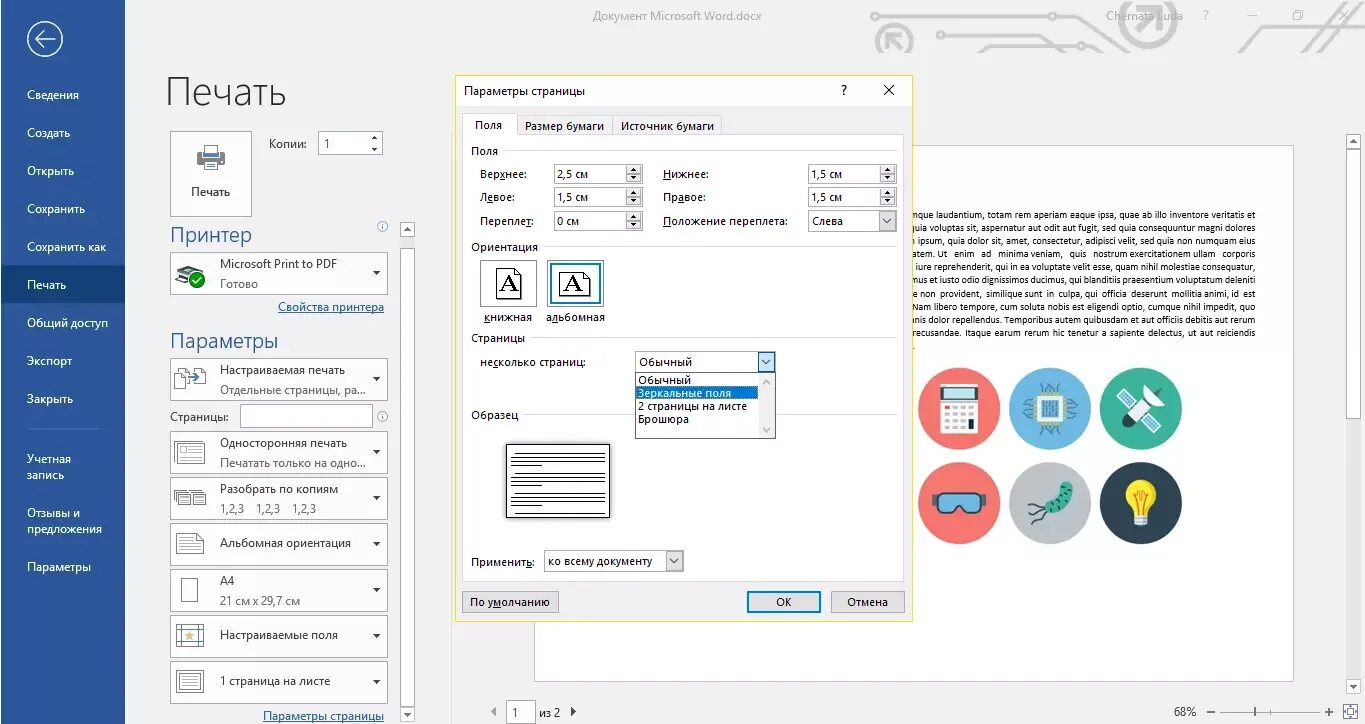The height and width of the screenshot is (724, 1365).
Task: Open Применить ко всему документу dropdown
Action: 674,561
